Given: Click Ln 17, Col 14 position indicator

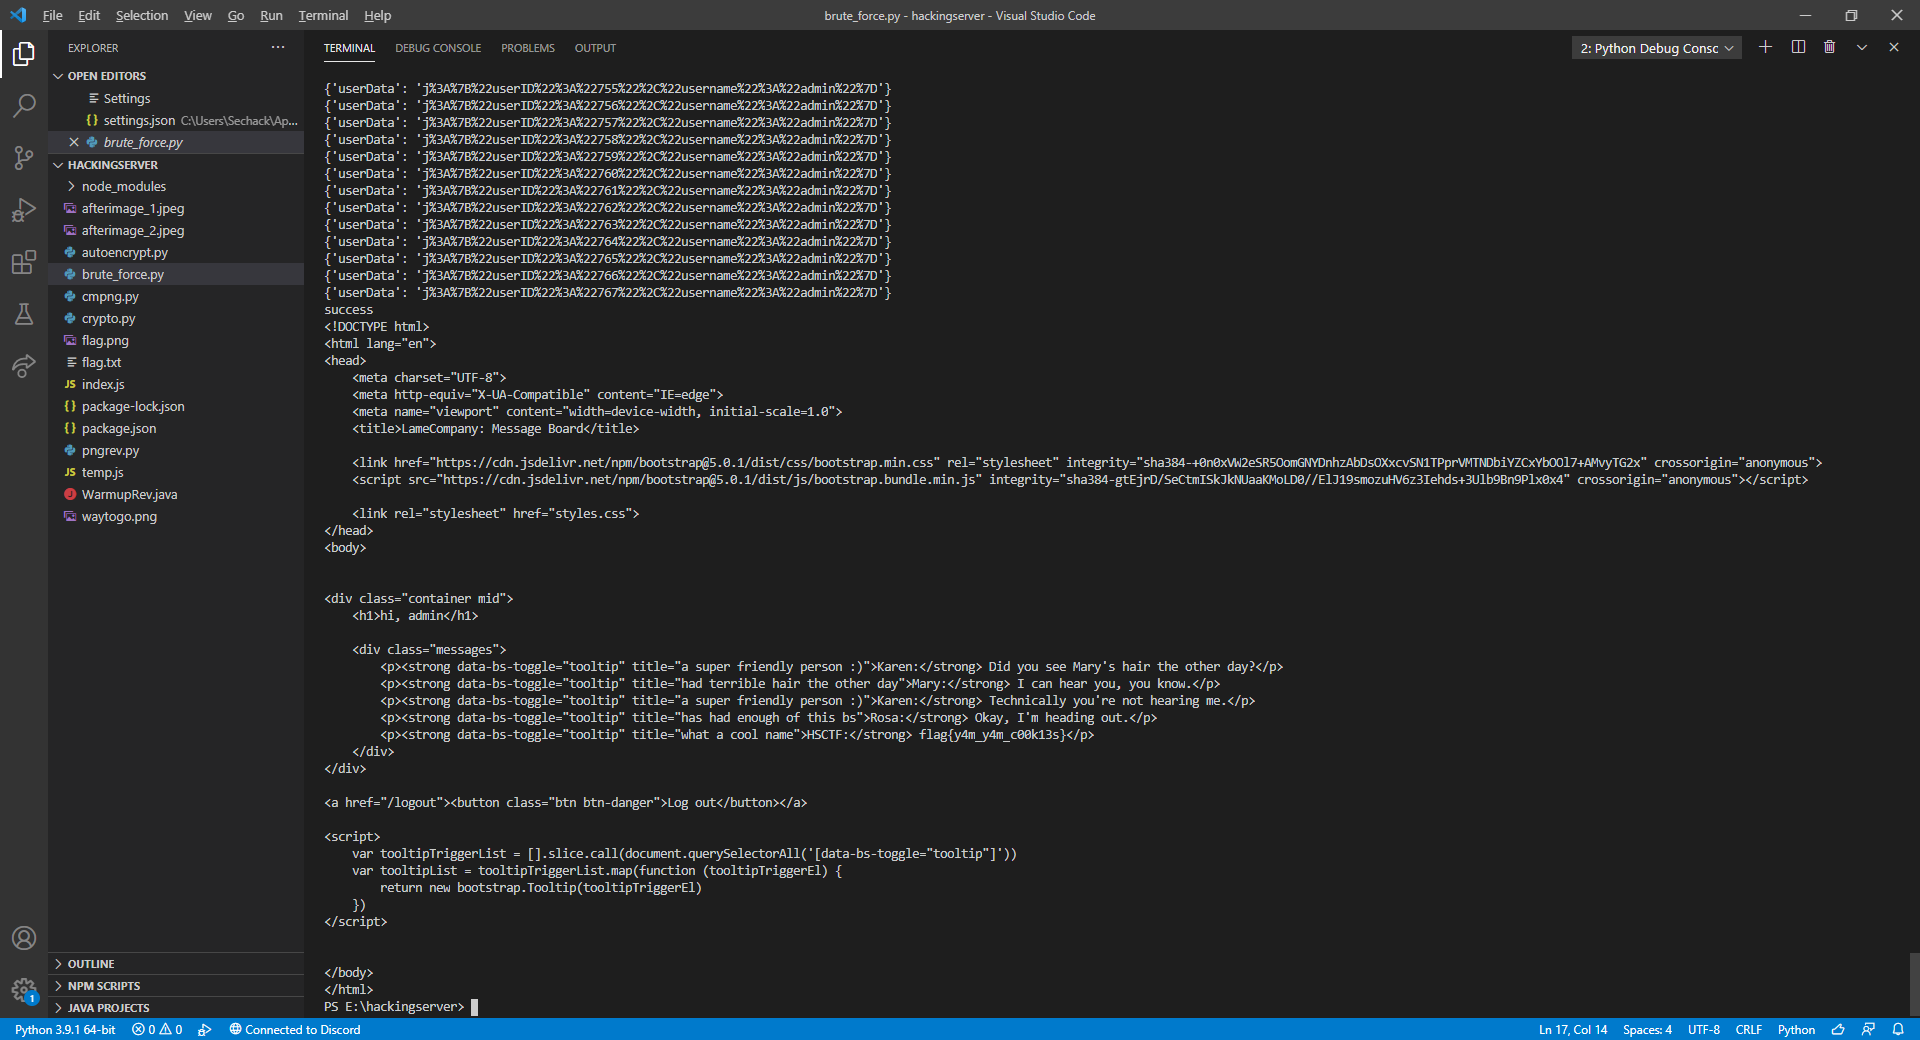Looking at the screenshot, I should (1573, 1029).
